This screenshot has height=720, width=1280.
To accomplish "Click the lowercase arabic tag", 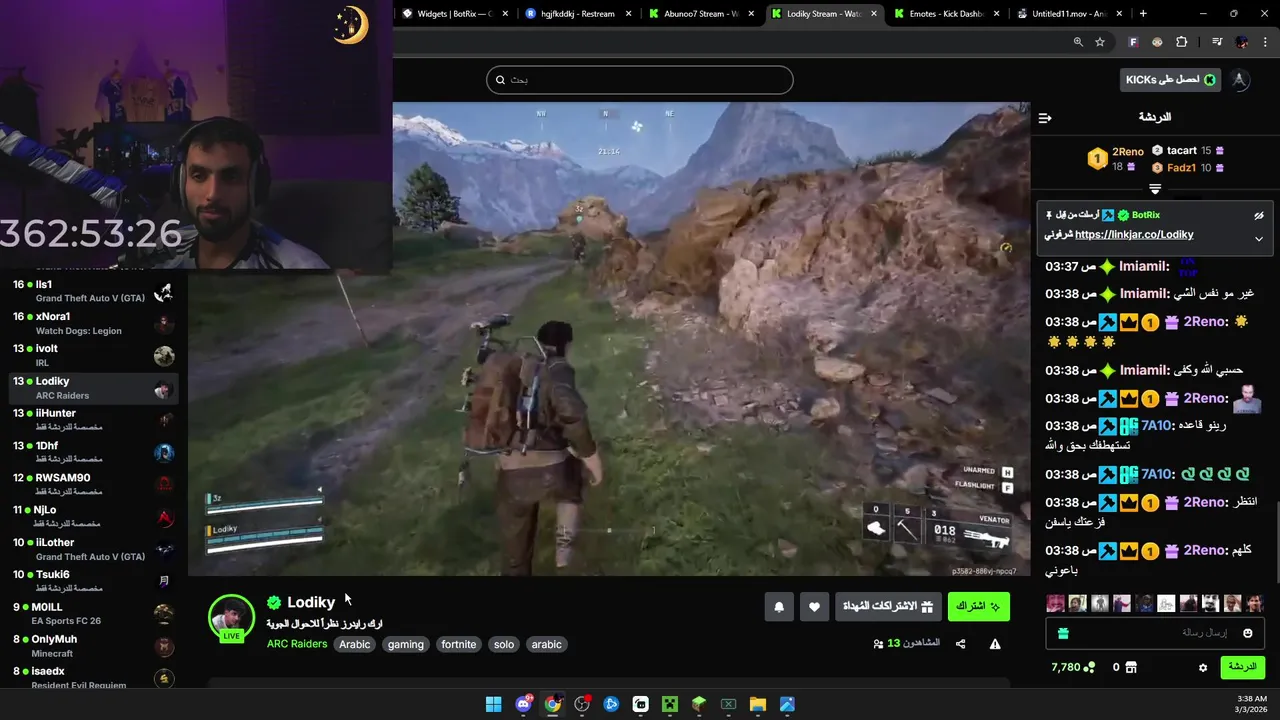I will point(546,645).
